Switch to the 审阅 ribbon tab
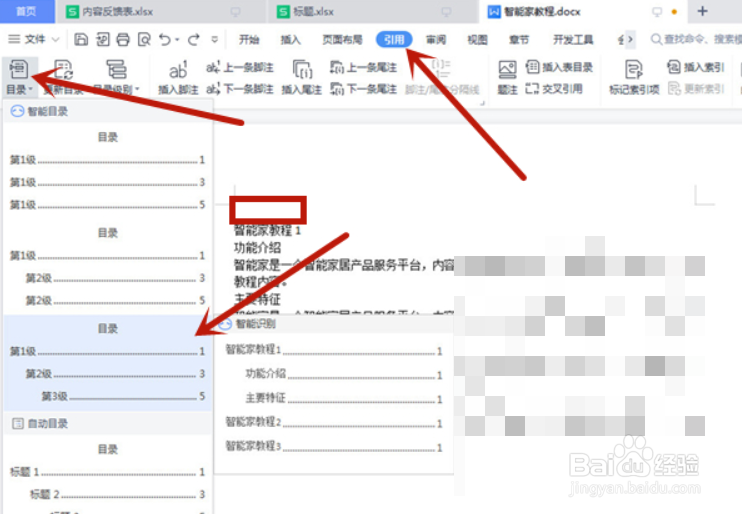 tap(436, 40)
